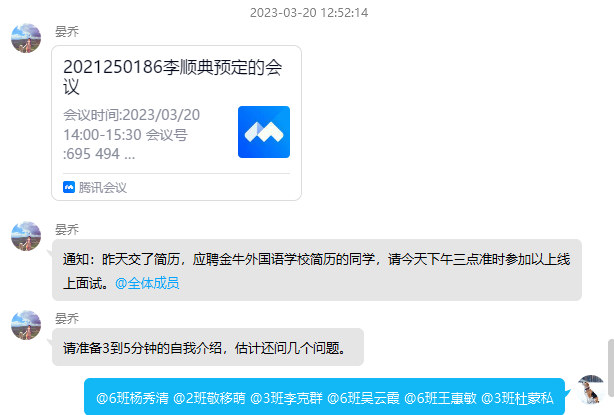Click the @2班敬移萌 mention
The width and height of the screenshot is (614, 415).
tap(209, 399)
